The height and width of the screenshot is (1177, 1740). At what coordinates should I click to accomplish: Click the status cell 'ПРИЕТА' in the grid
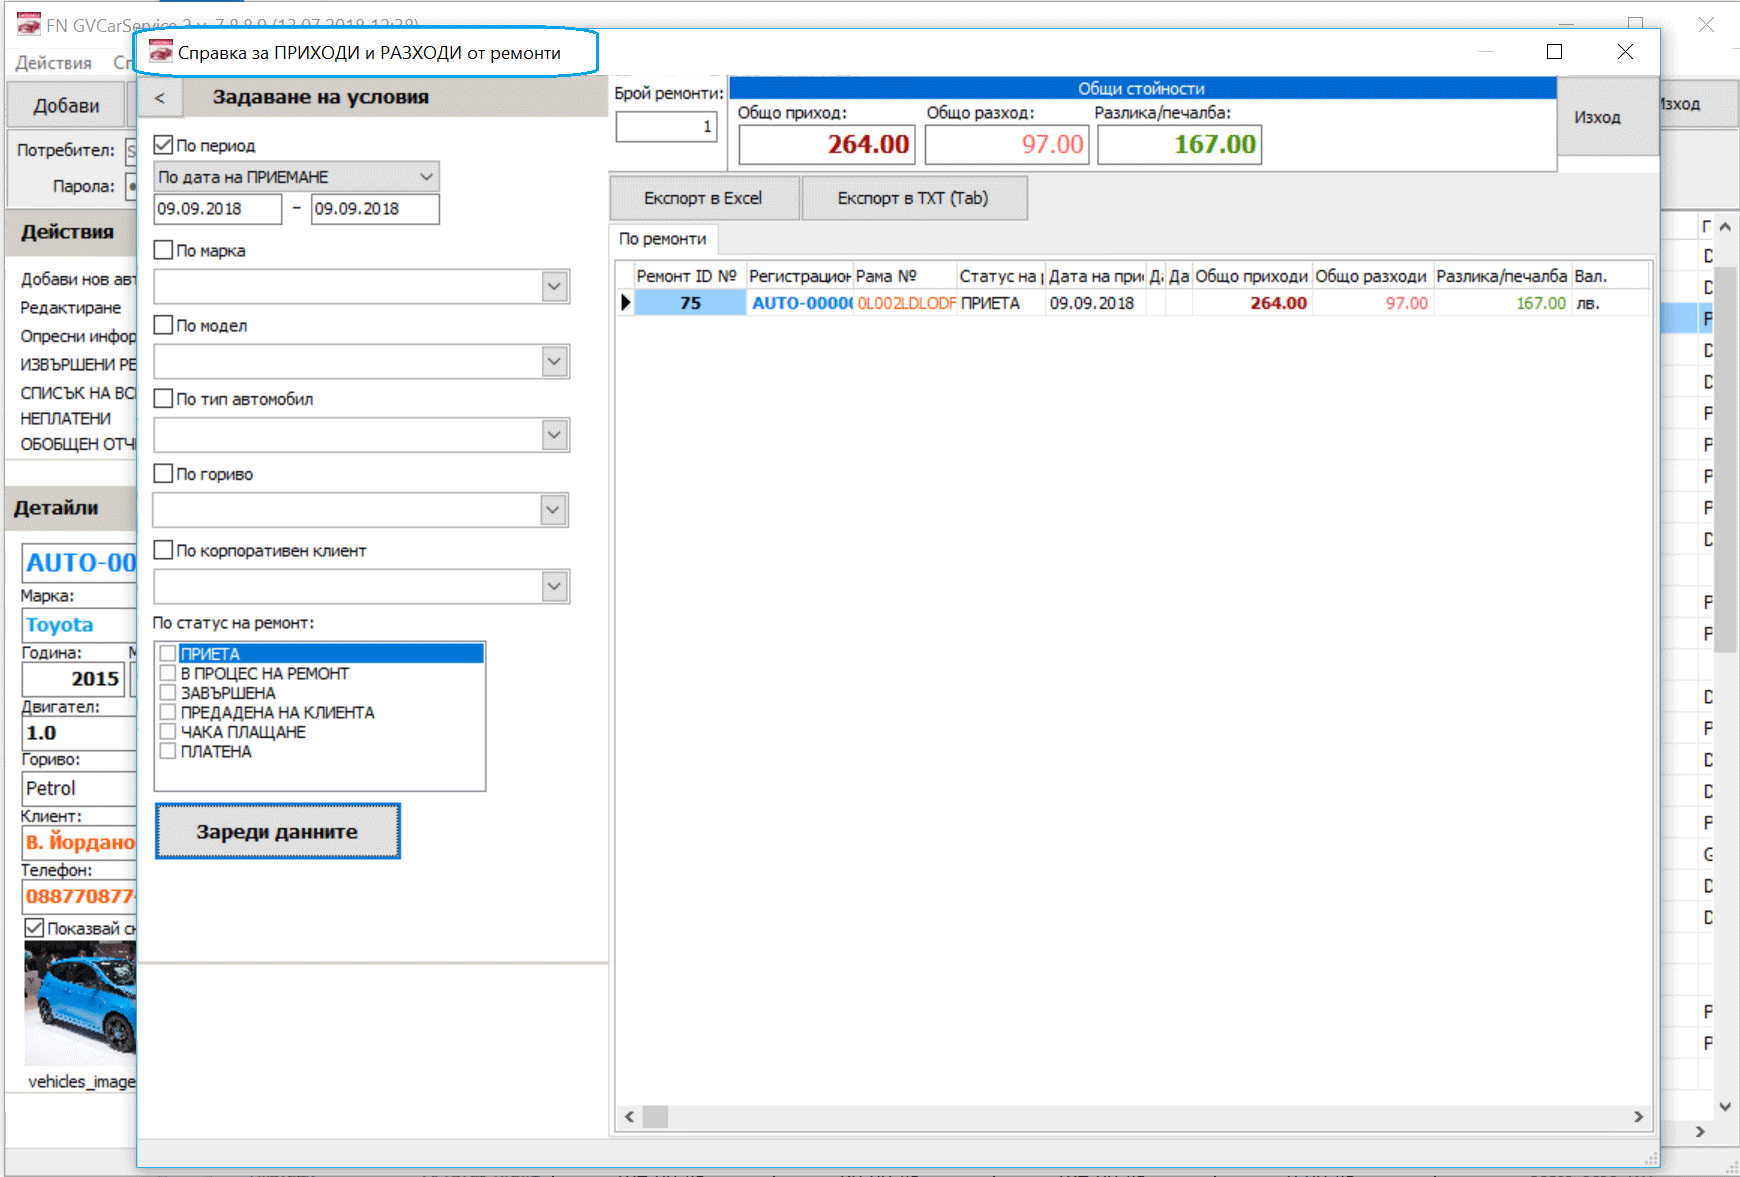tap(1001, 303)
